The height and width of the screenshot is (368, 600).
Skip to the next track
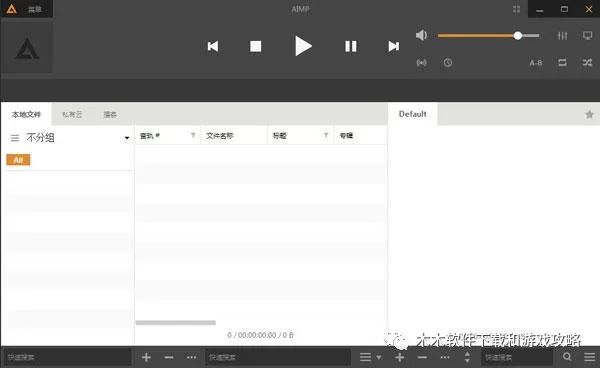[x=393, y=46]
